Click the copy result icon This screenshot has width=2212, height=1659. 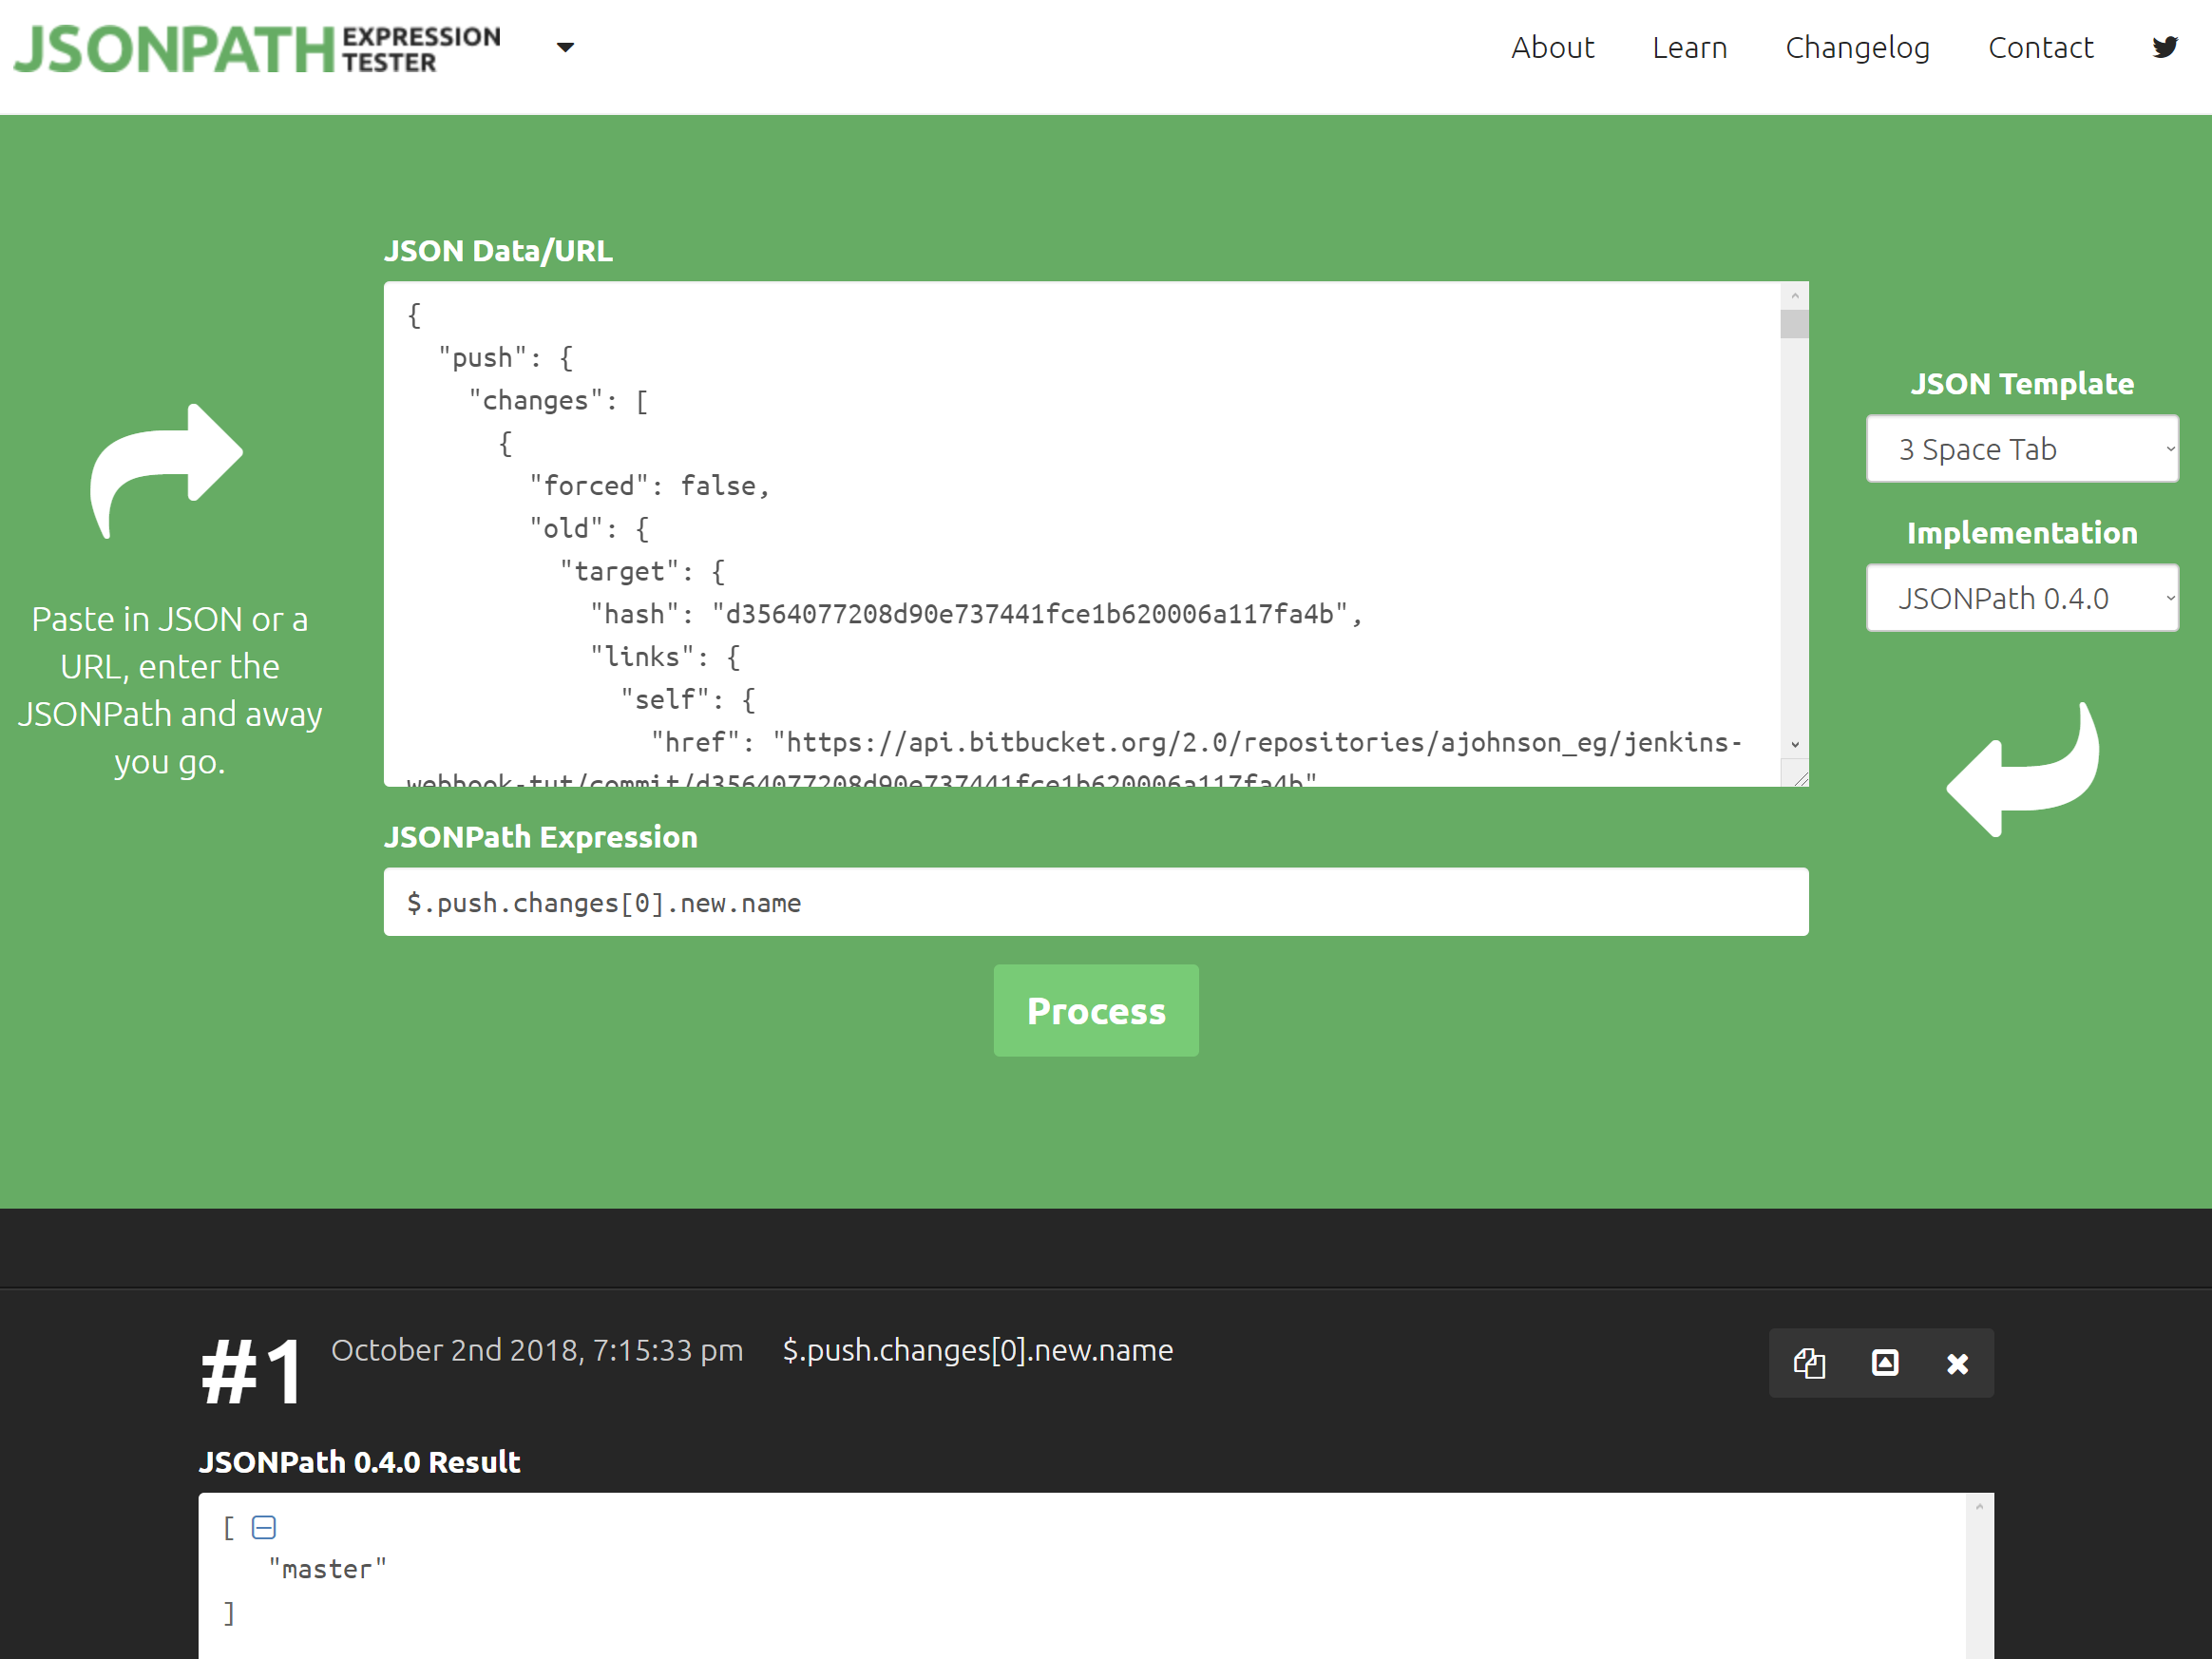pos(1808,1363)
